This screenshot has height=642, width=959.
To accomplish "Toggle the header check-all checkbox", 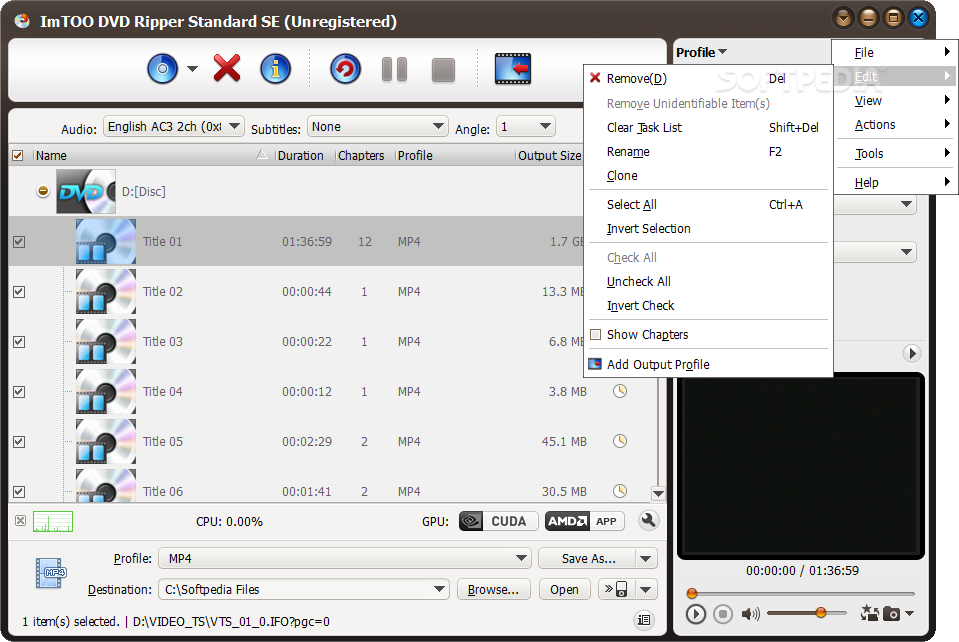I will click(x=18, y=155).
